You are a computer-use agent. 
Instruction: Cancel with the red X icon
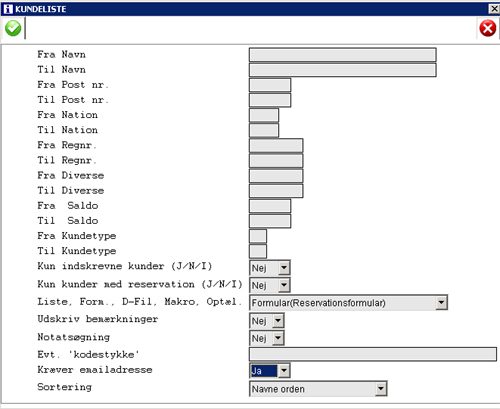point(488,28)
